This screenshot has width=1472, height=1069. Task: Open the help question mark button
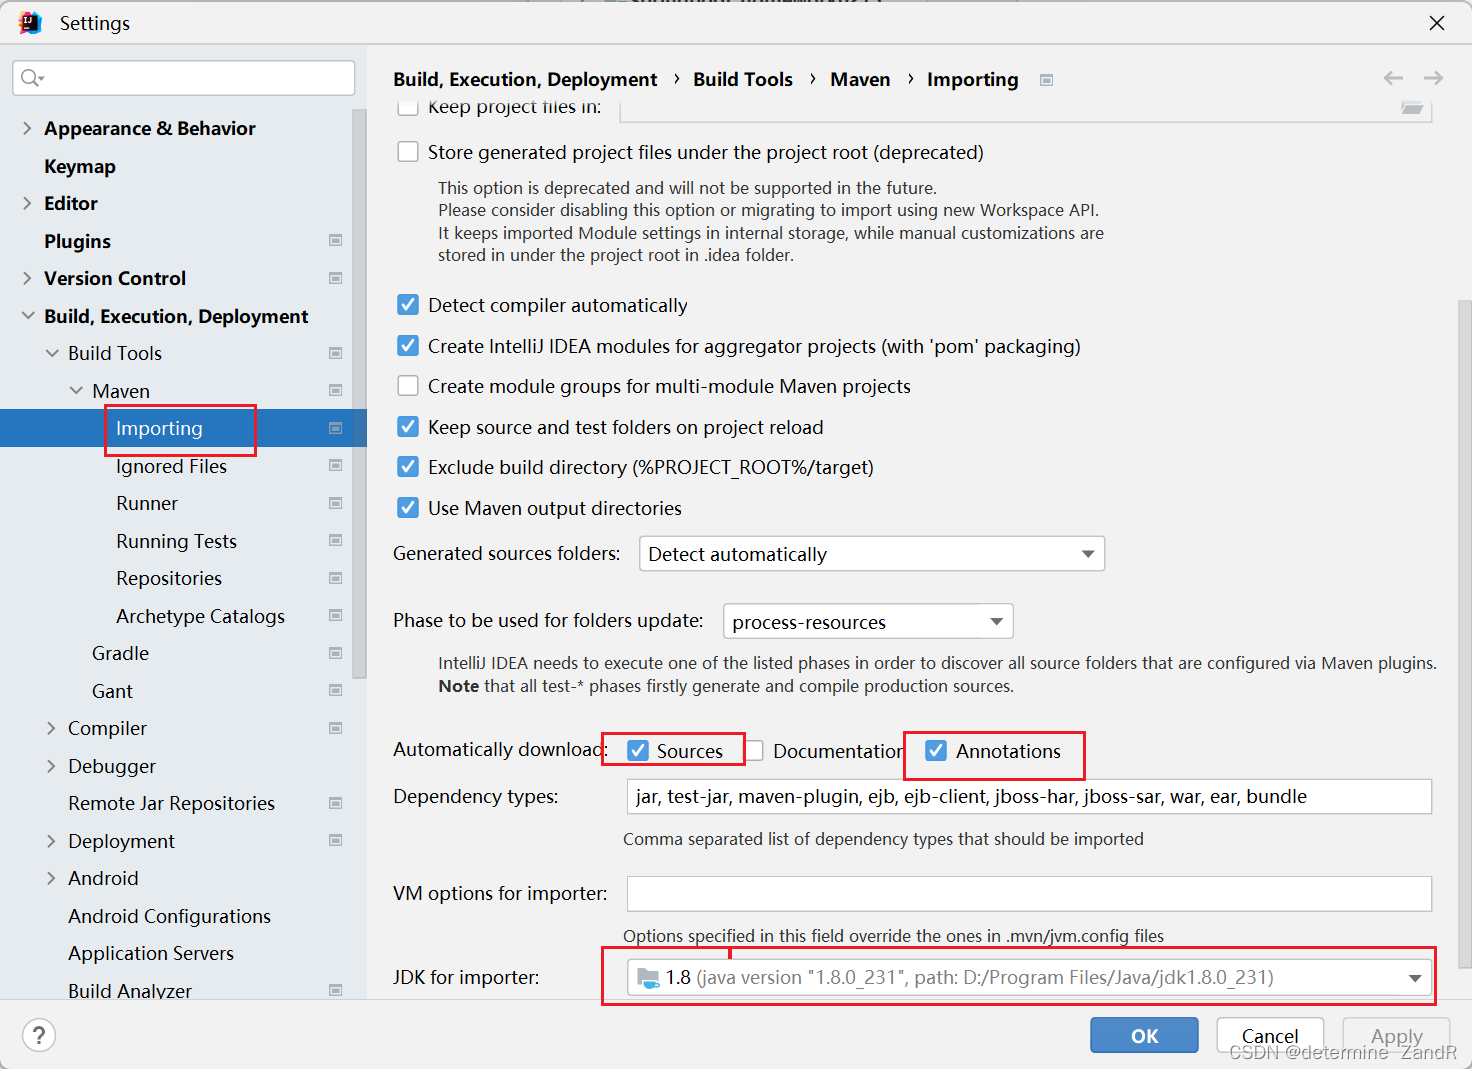click(39, 1035)
